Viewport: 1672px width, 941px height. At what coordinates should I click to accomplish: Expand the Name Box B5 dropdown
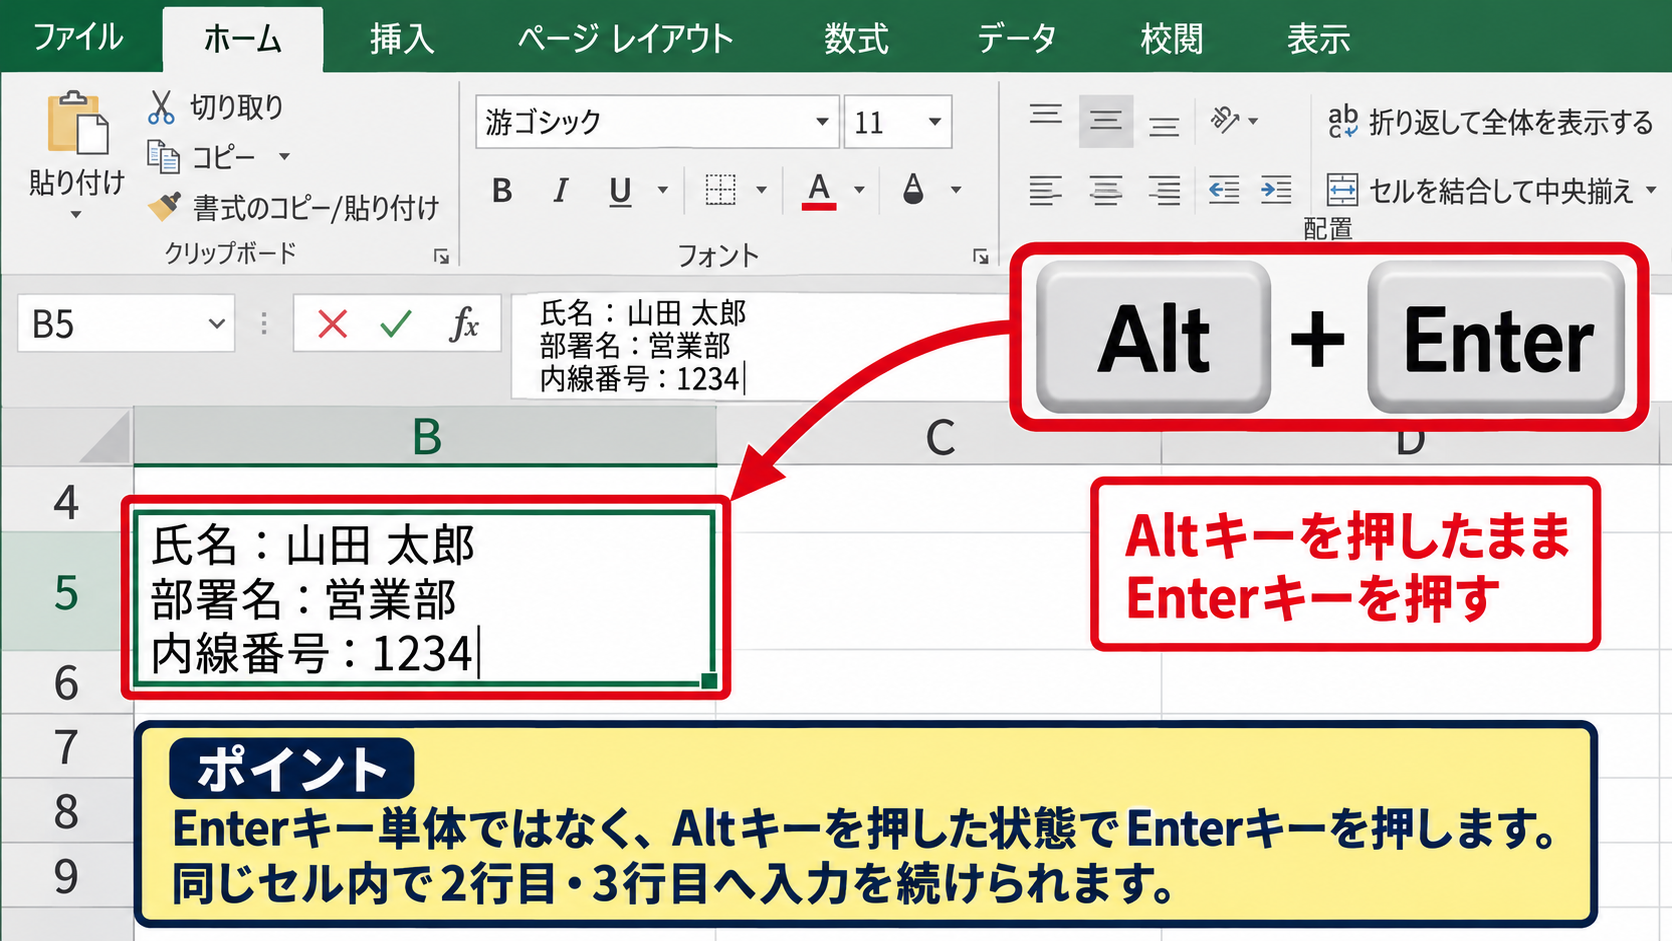tap(216, 324)
